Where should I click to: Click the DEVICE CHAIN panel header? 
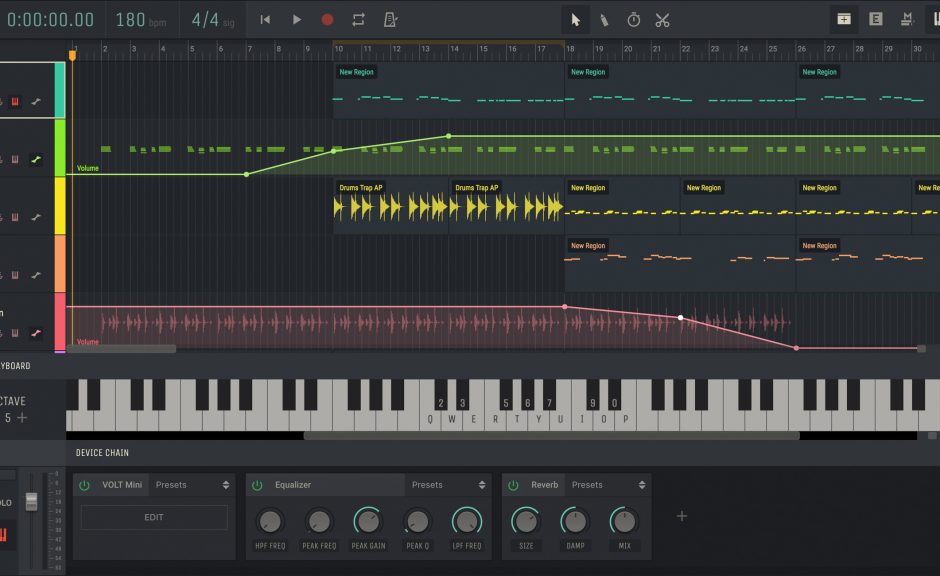click(105, 452)
